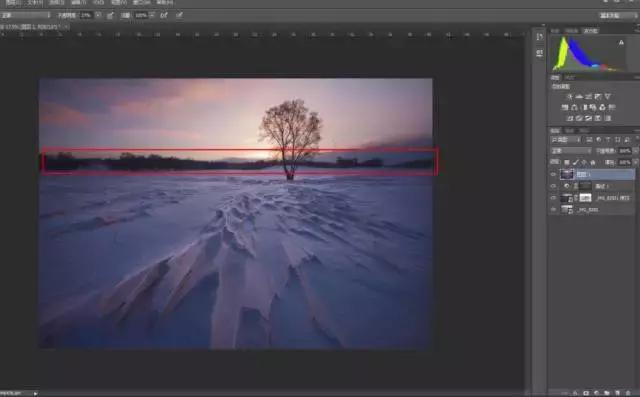Image resolution: width=640 pixels, height=397 pixels.
Task: Add a Levels adjustment layer
Action: [579, 96]
